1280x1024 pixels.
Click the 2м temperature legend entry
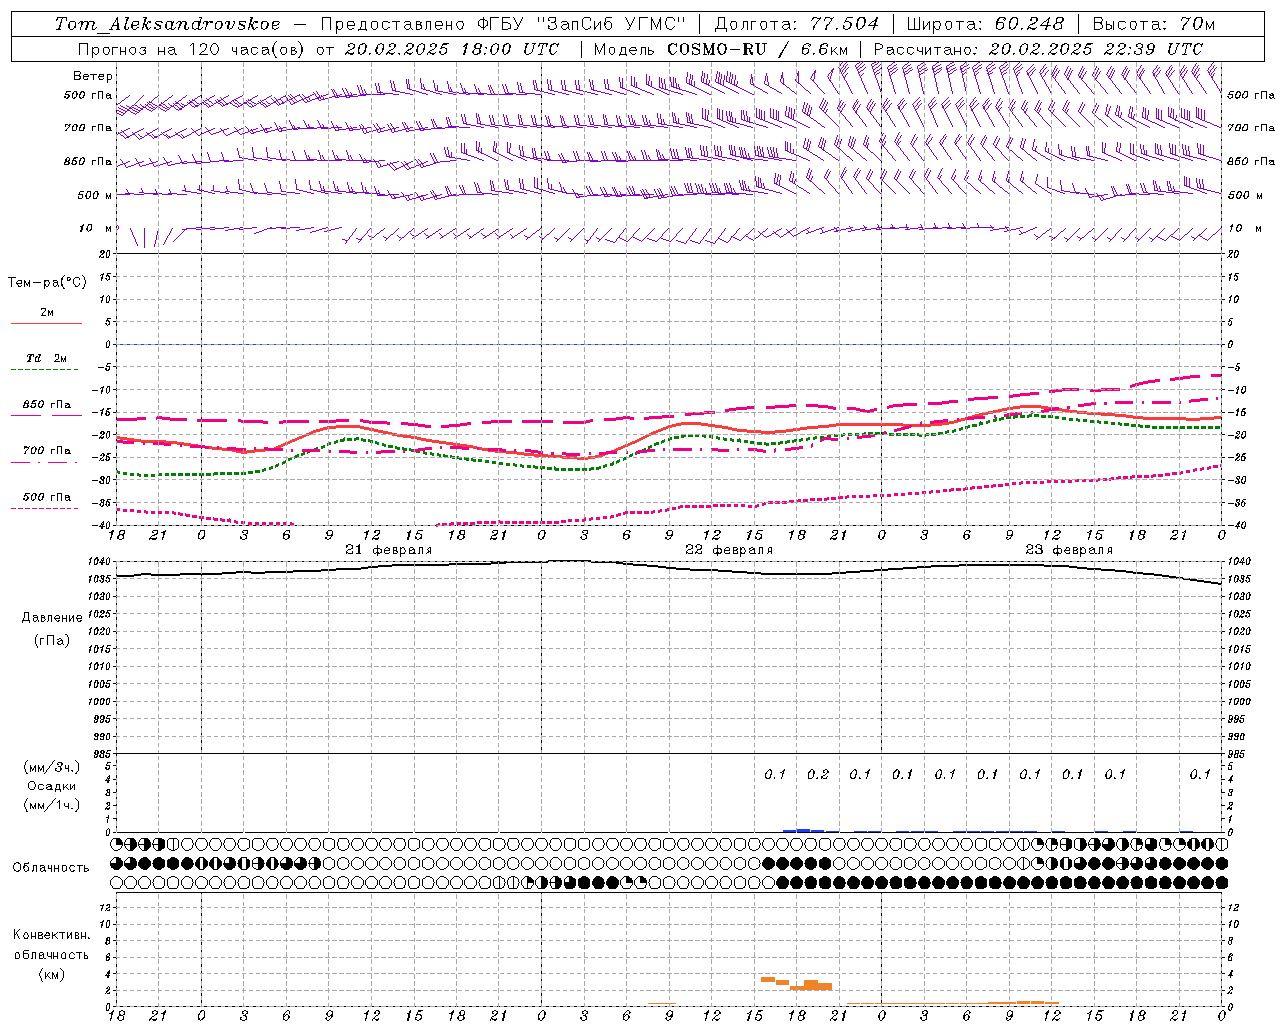(x=47, y=313)
